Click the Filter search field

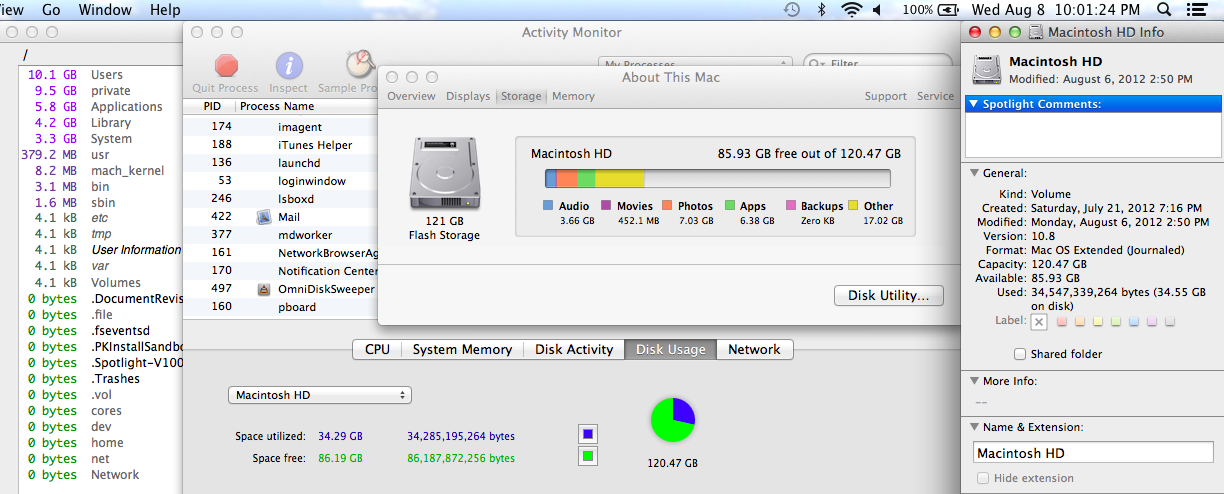point(876,64)
